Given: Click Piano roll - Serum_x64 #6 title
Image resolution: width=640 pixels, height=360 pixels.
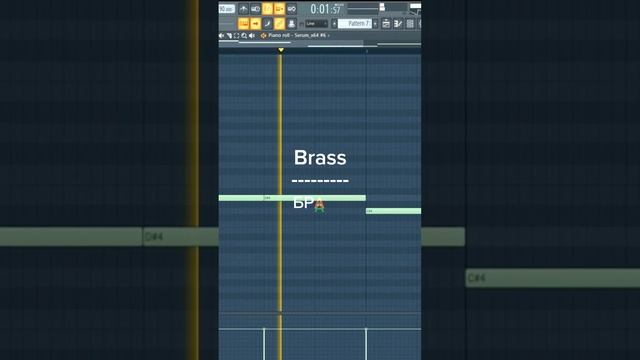Looking at the screenshot, I should pyautogui.click(x=297, y=36).
